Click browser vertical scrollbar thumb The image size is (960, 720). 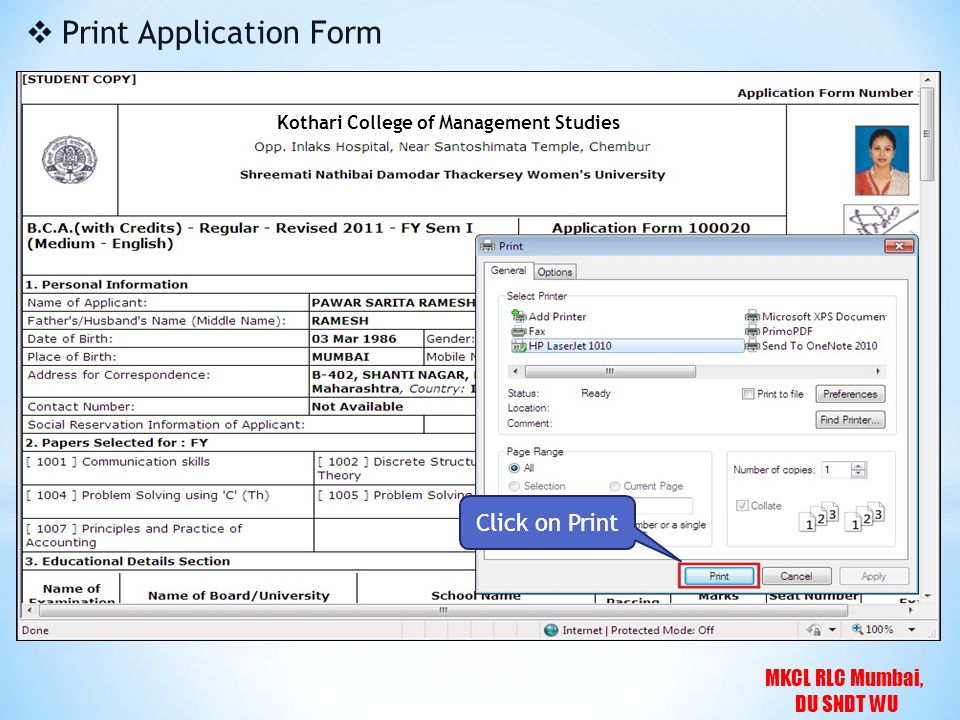[x=928, y=133]
